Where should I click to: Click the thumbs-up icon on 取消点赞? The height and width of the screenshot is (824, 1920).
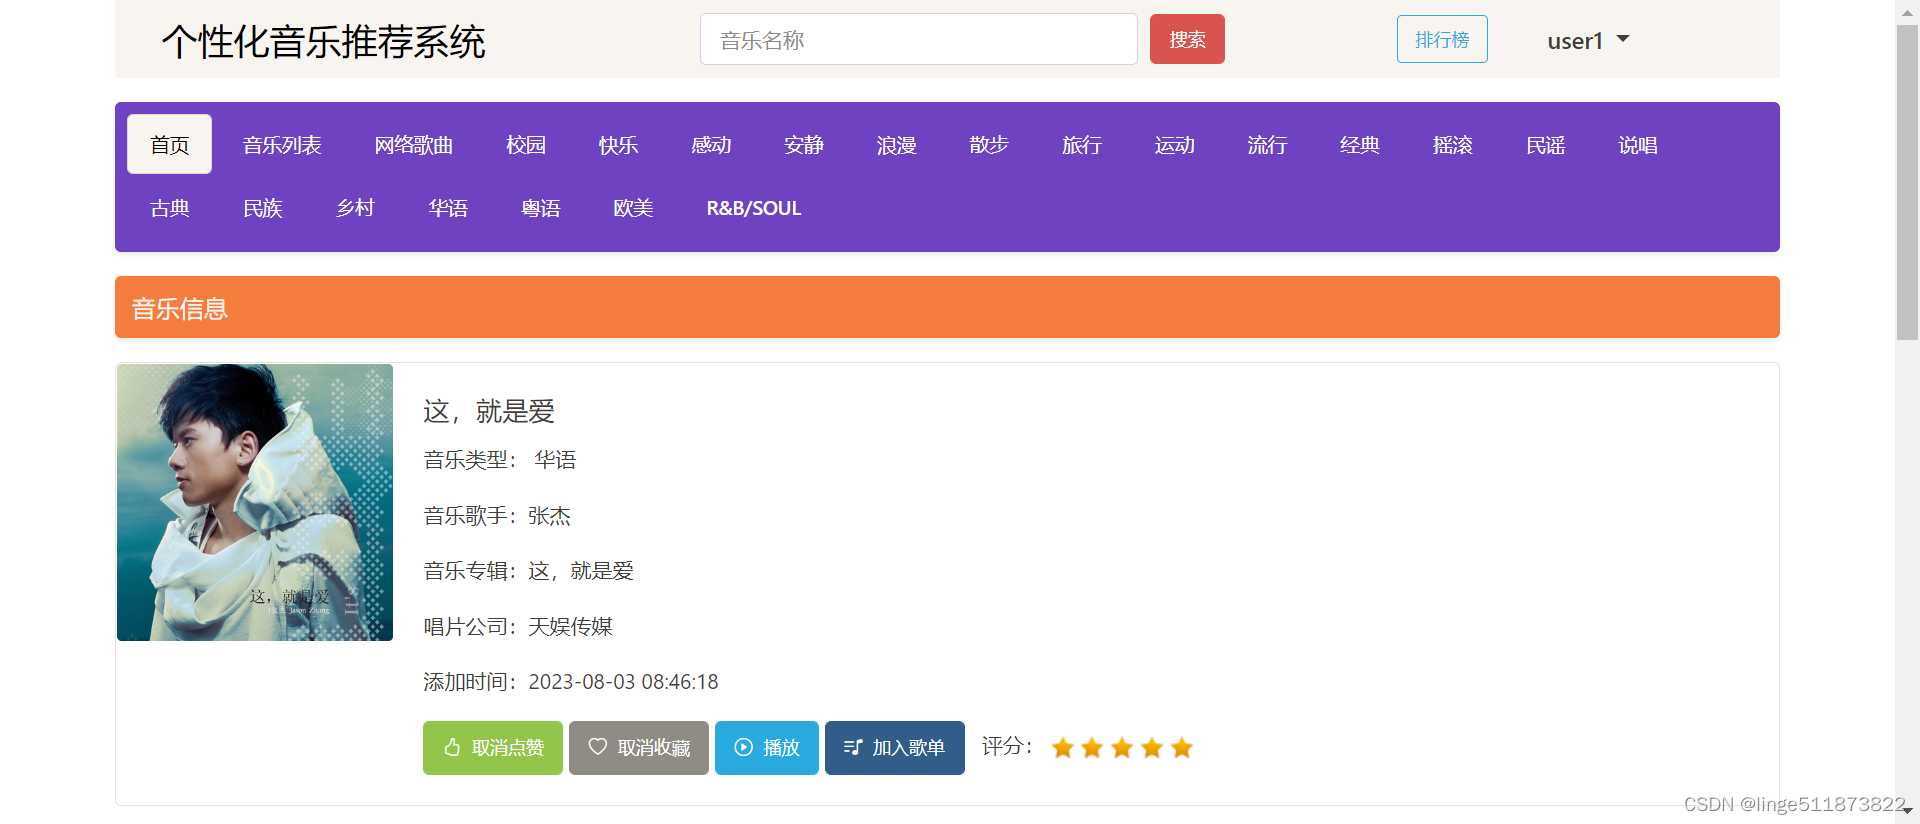[x=452, y=747]
